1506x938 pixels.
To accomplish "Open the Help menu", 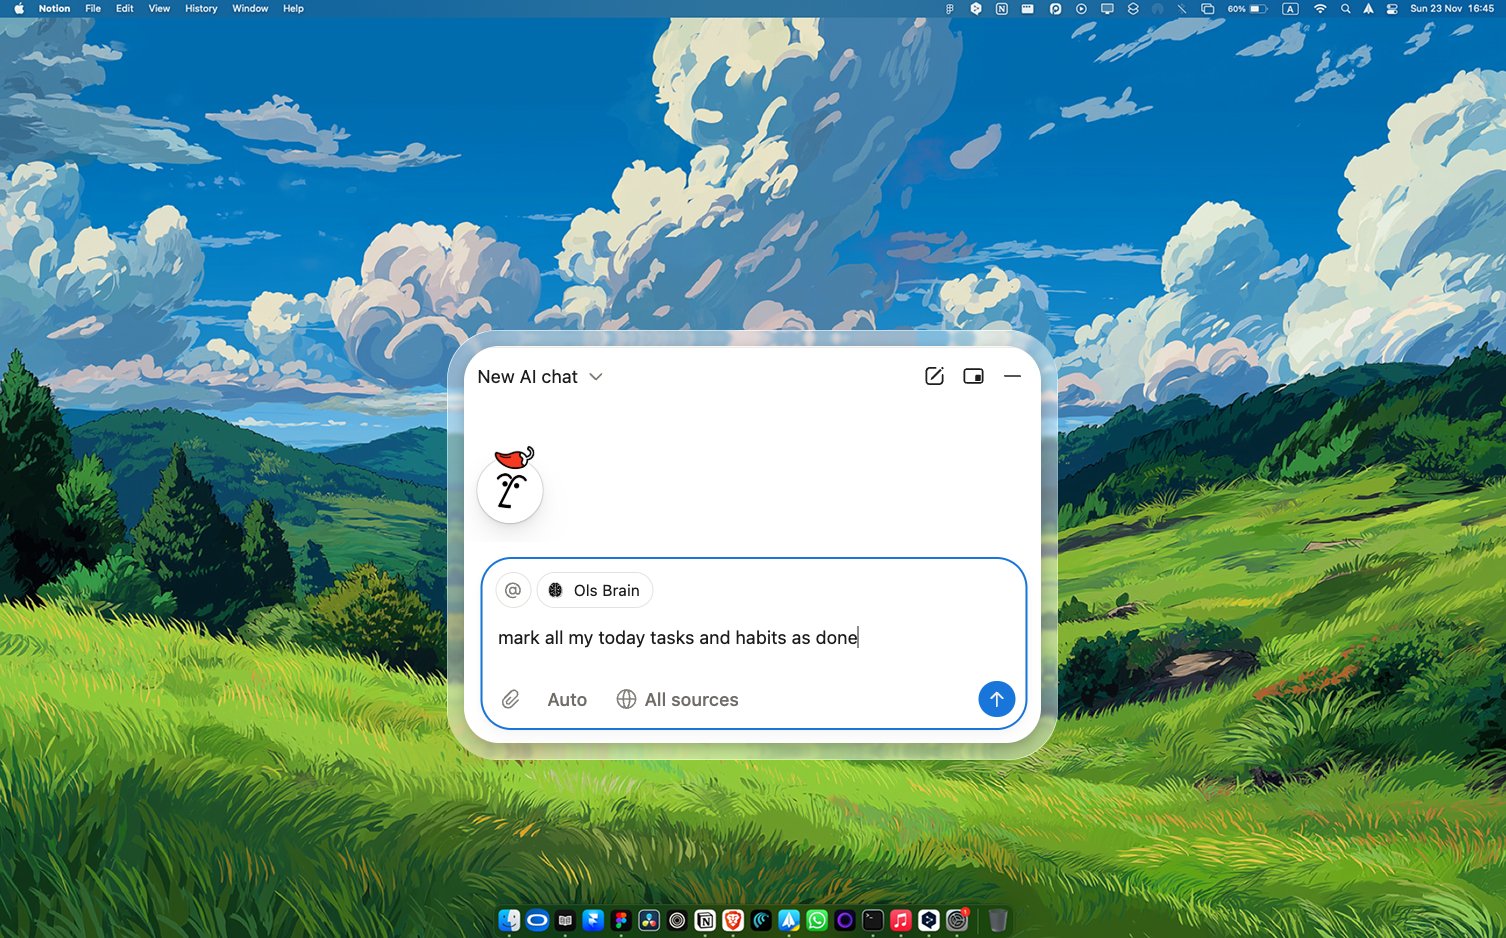I will [x=293, y=8].
